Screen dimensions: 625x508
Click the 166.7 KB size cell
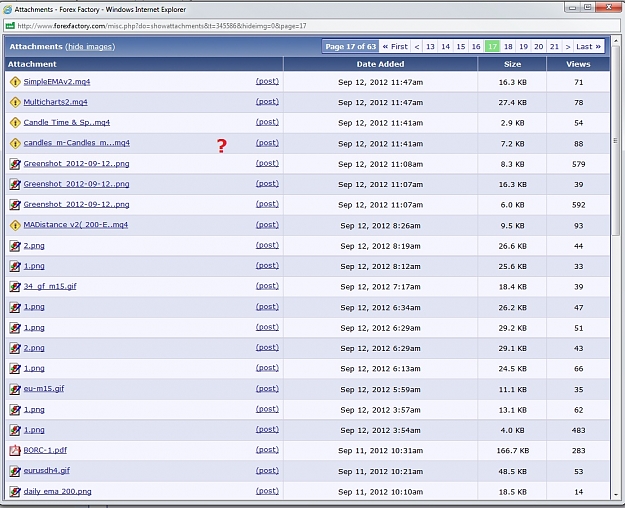click(x=512, y=451)
